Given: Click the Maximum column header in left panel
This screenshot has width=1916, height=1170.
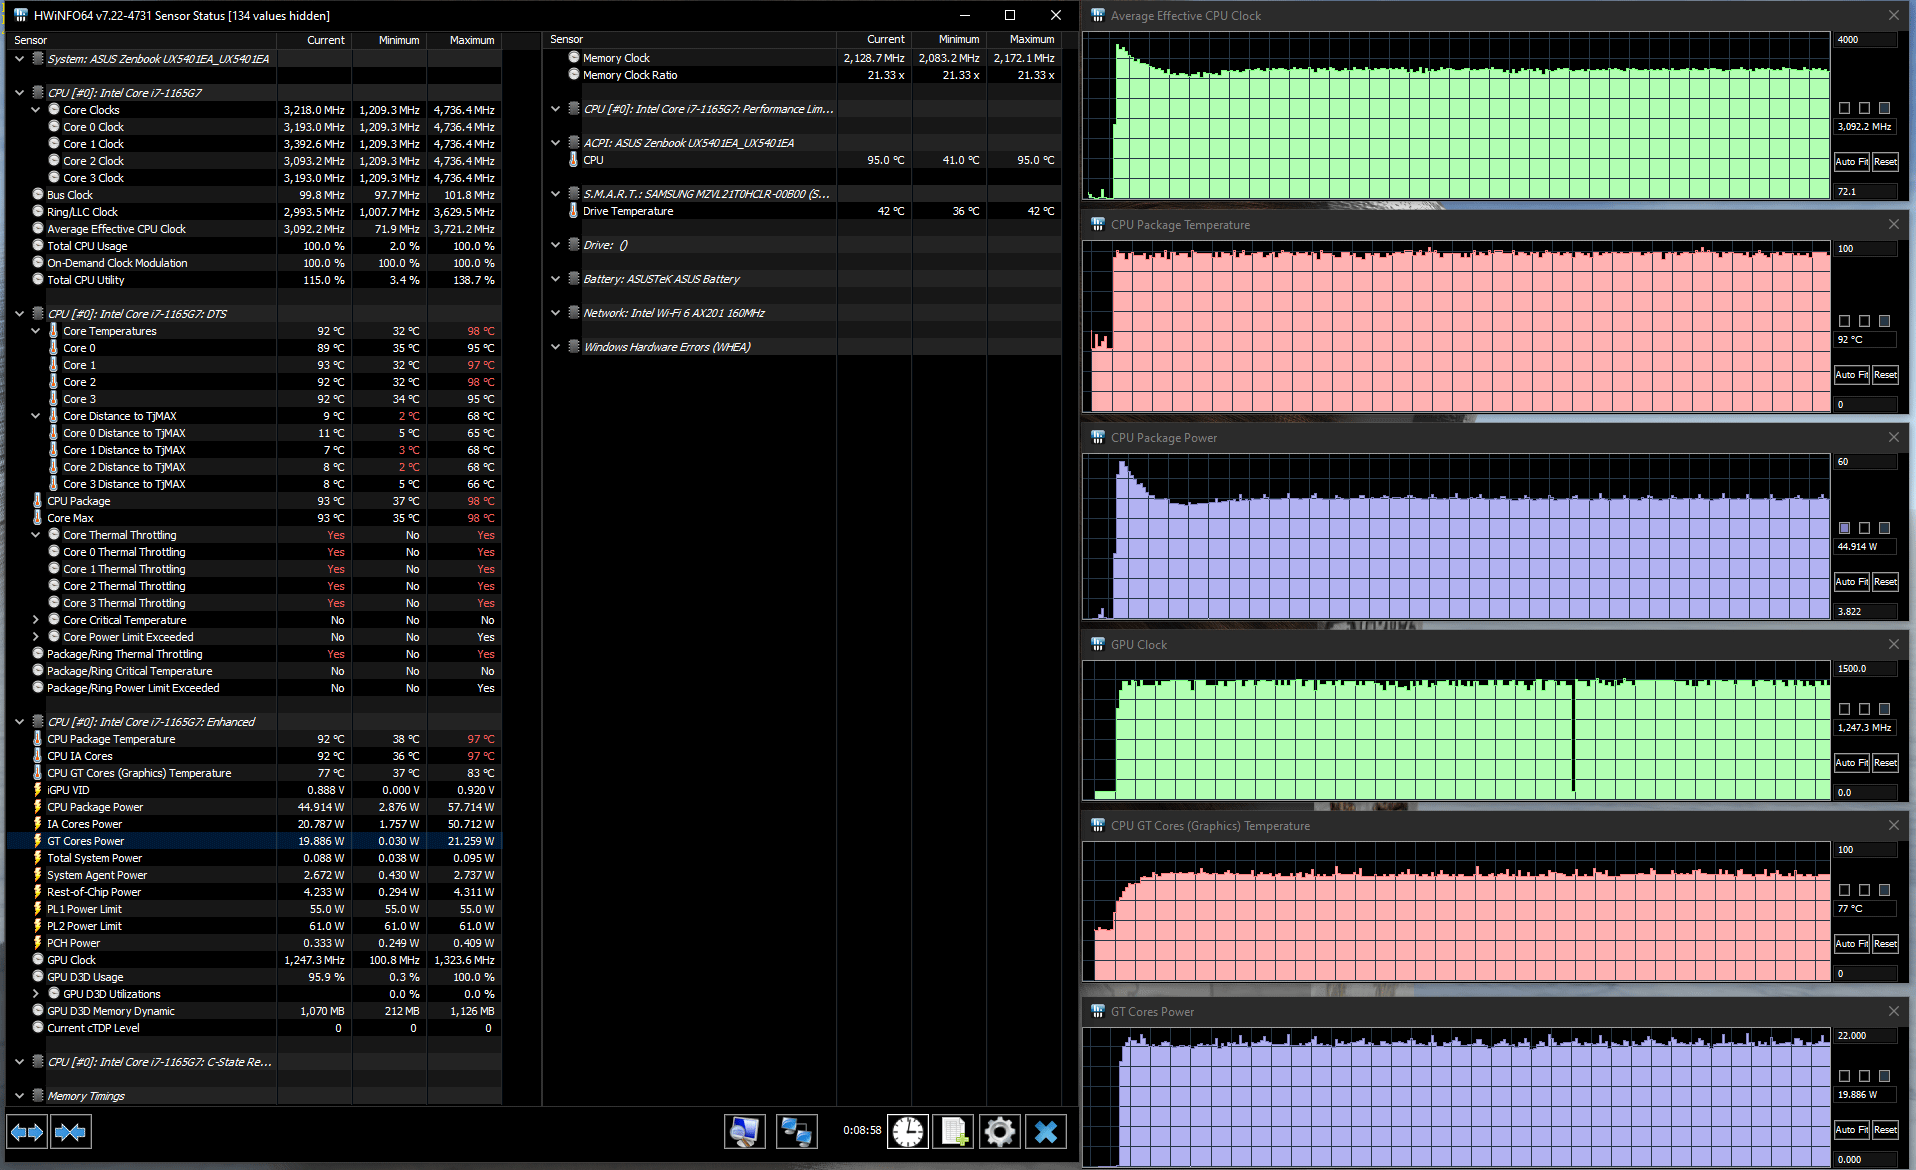Looking at the screenshot, I should [471, 40].
